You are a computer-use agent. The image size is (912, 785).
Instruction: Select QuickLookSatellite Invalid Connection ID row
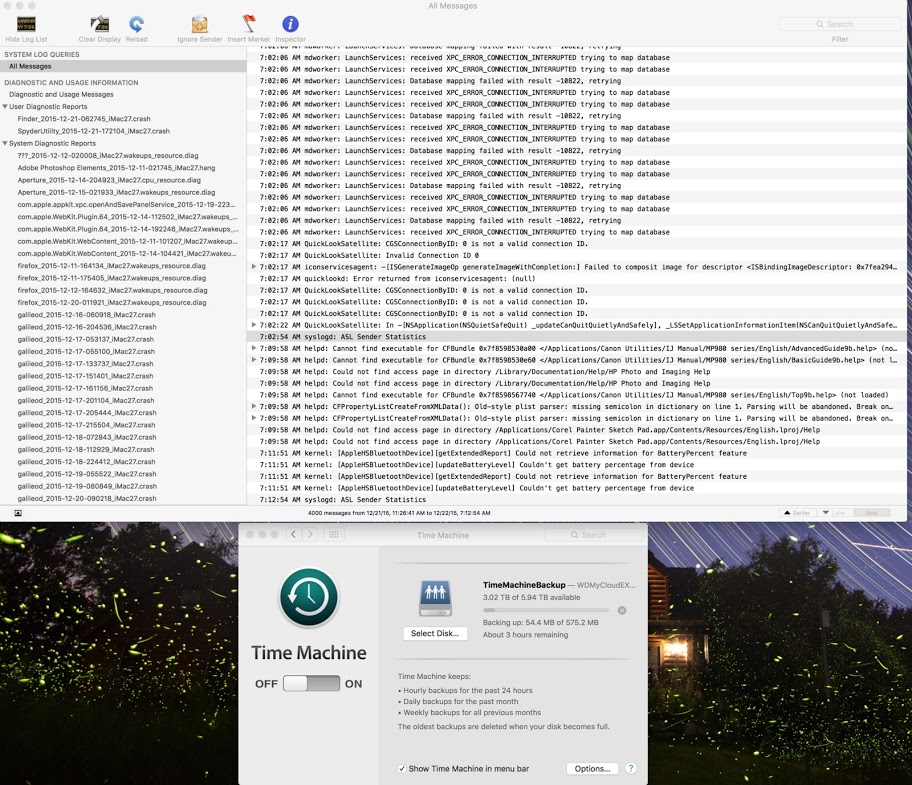(x=576, y=255)
